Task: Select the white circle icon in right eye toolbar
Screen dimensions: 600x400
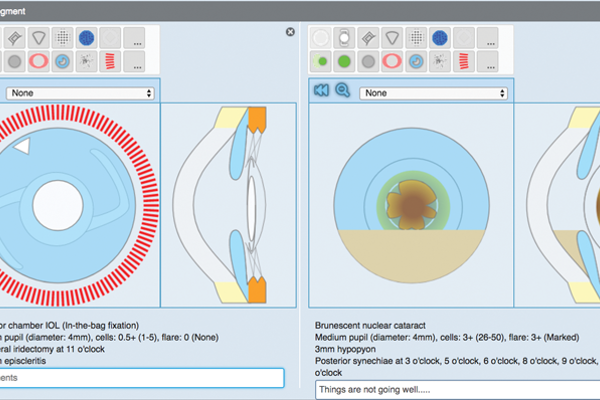Action: tap(322, 38)
